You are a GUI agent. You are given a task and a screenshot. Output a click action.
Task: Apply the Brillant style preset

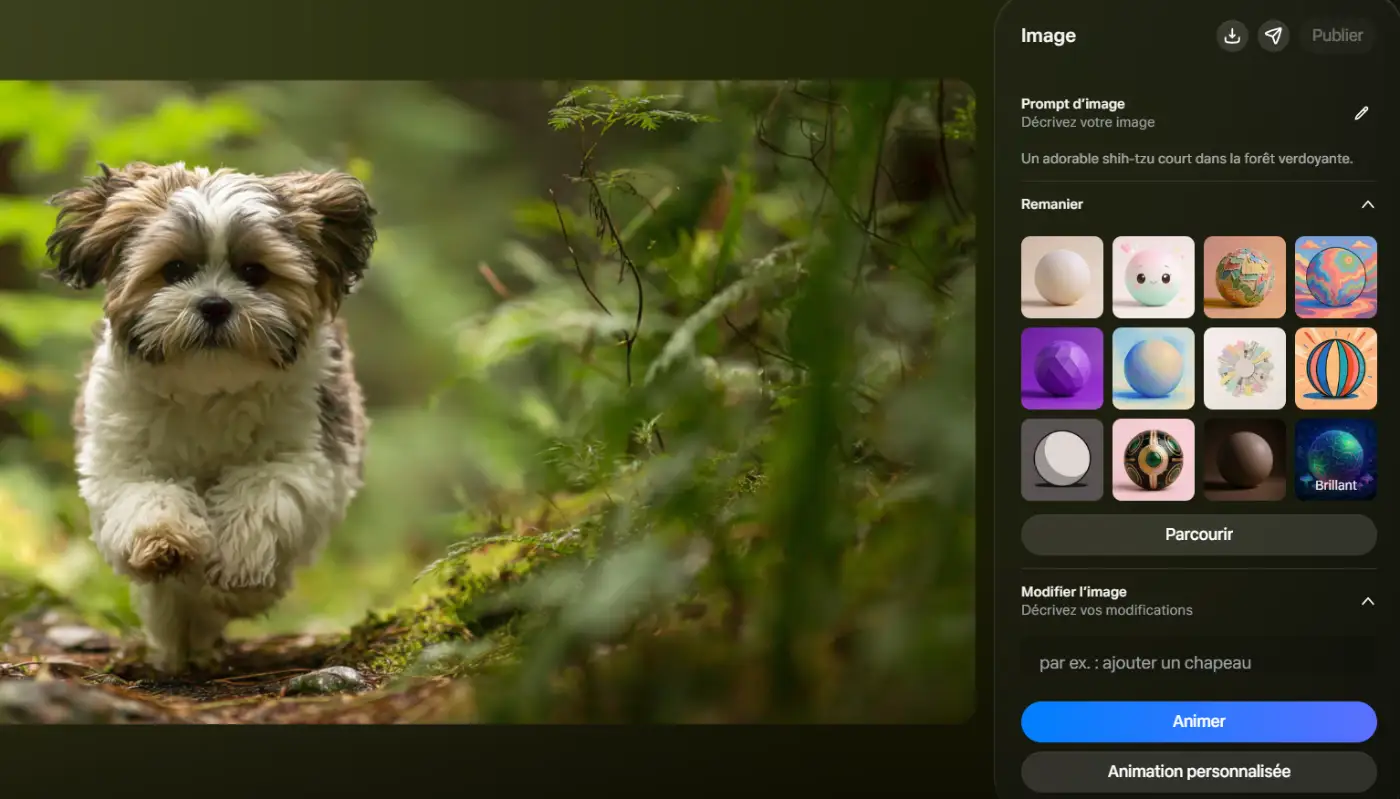point(1335,459)
